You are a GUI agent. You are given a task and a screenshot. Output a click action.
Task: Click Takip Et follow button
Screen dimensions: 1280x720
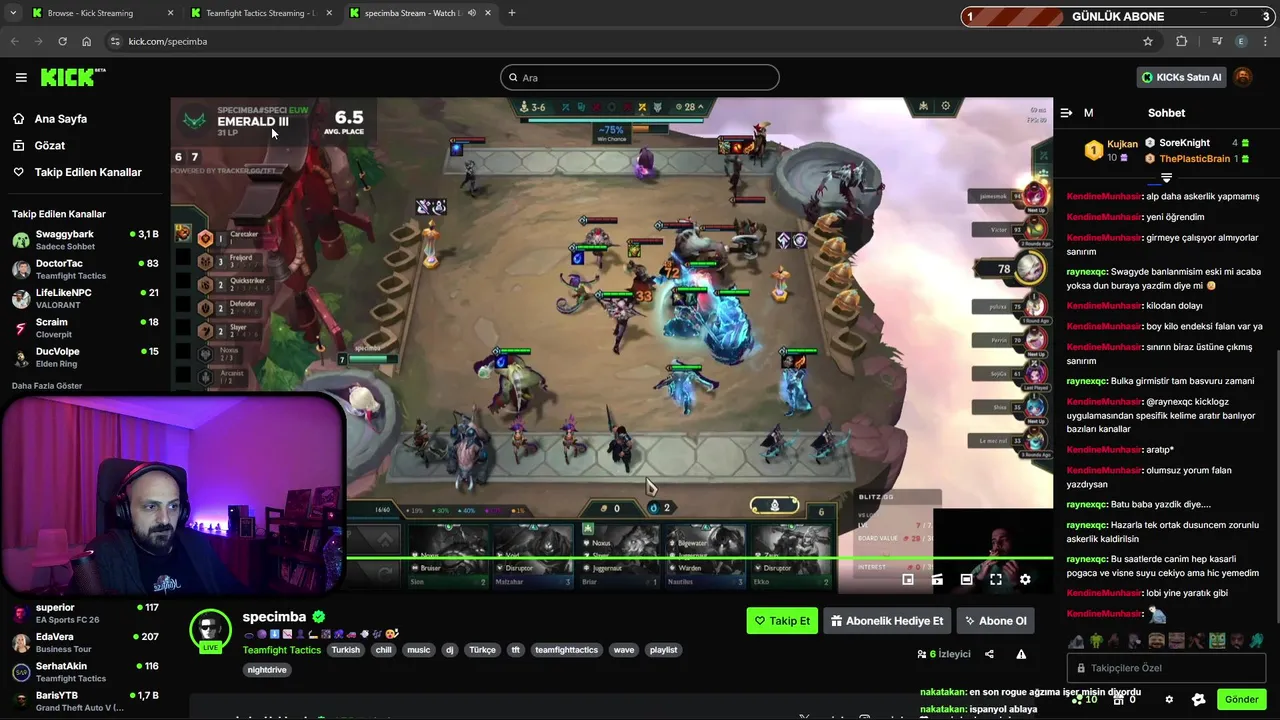(x=782, y=621)
